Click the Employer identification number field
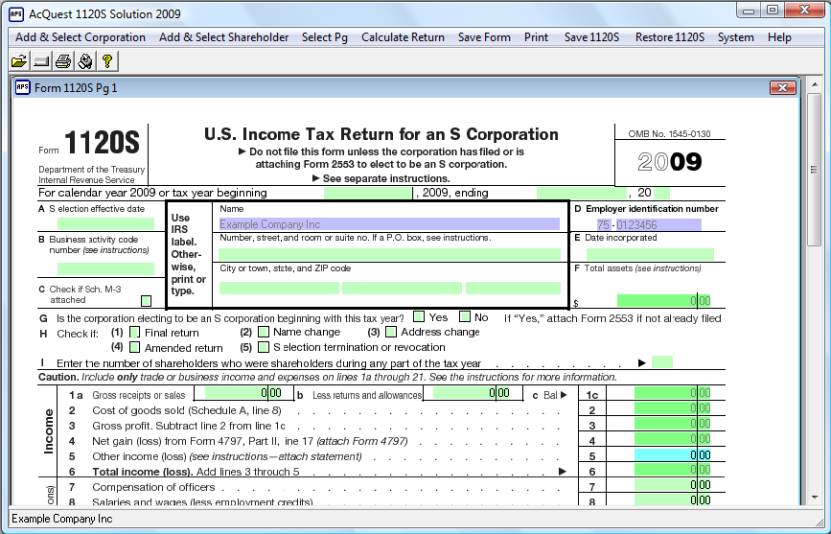 point(649,225)
